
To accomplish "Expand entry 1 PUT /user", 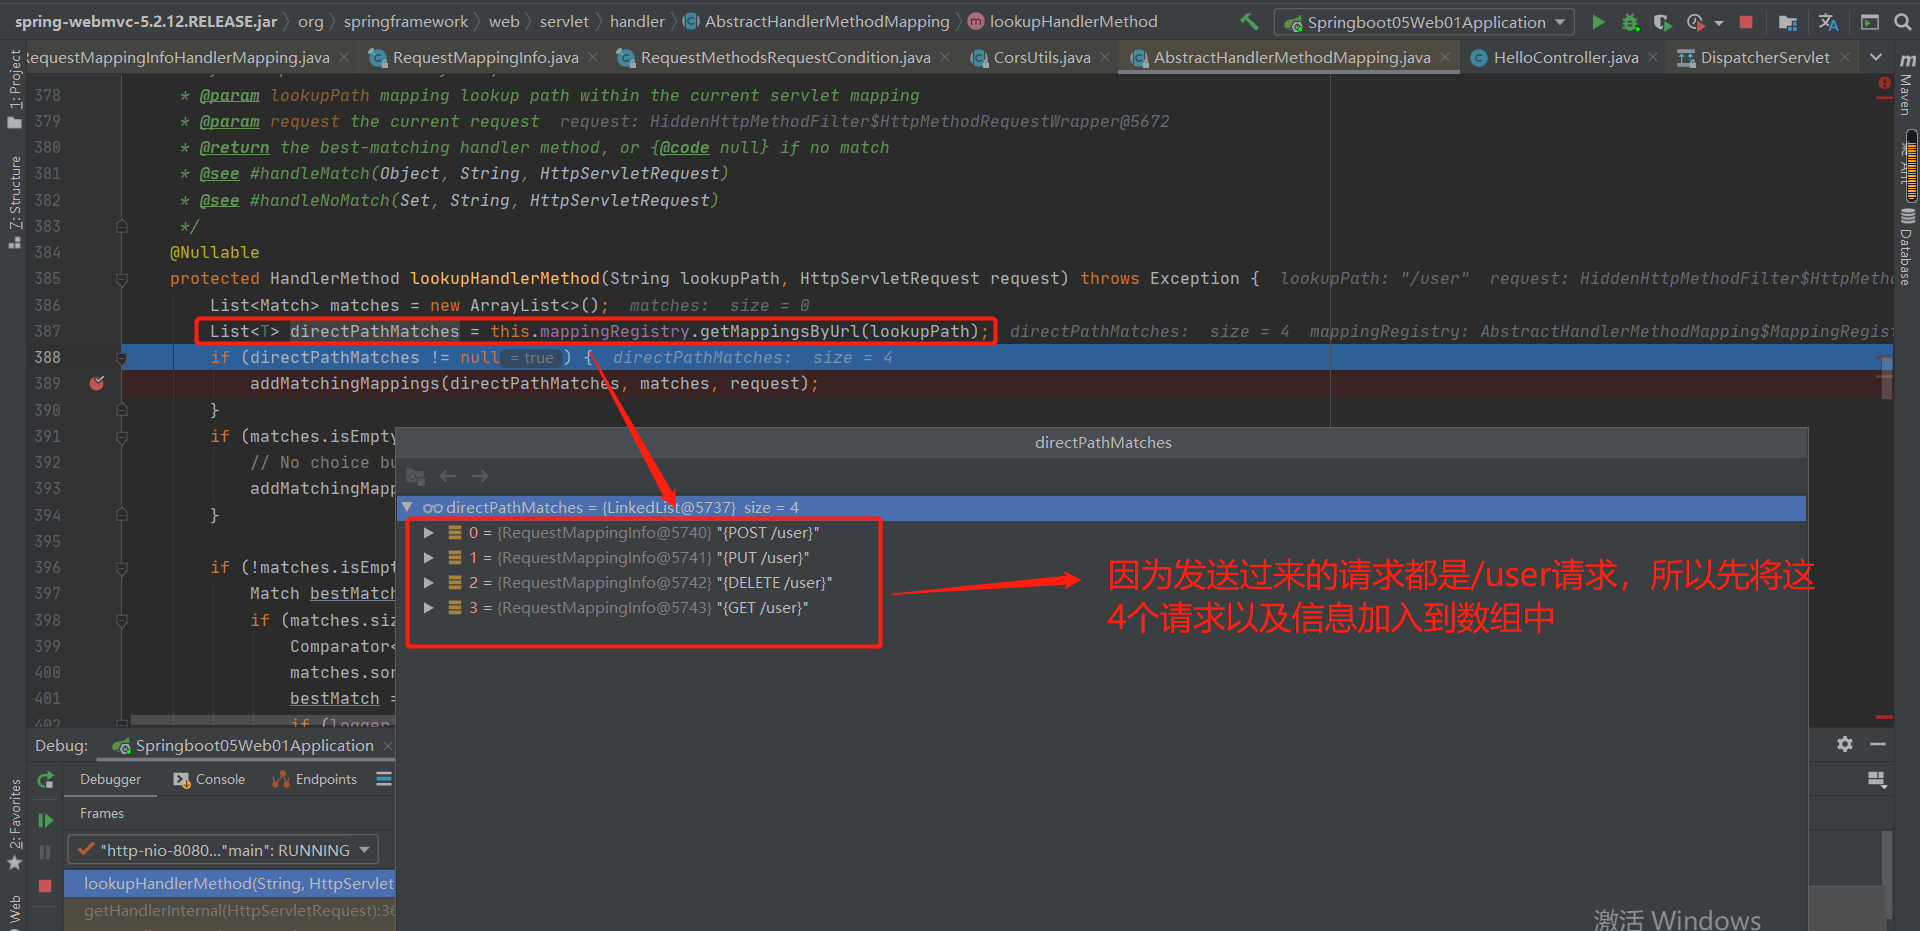I will pos(429,558).
